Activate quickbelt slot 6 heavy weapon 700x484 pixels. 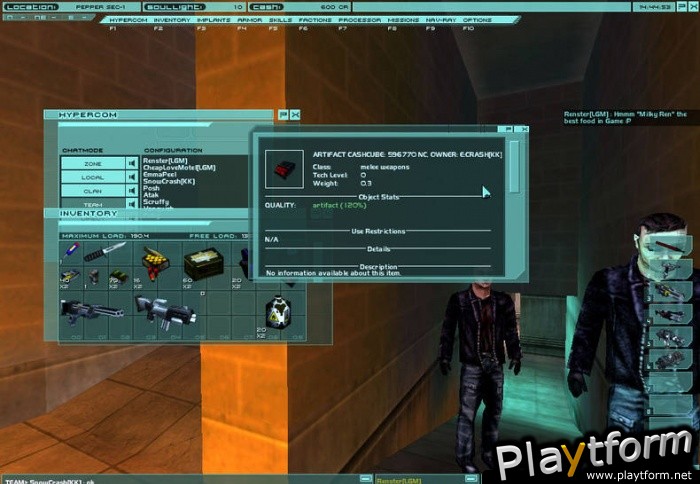point(669,359)
